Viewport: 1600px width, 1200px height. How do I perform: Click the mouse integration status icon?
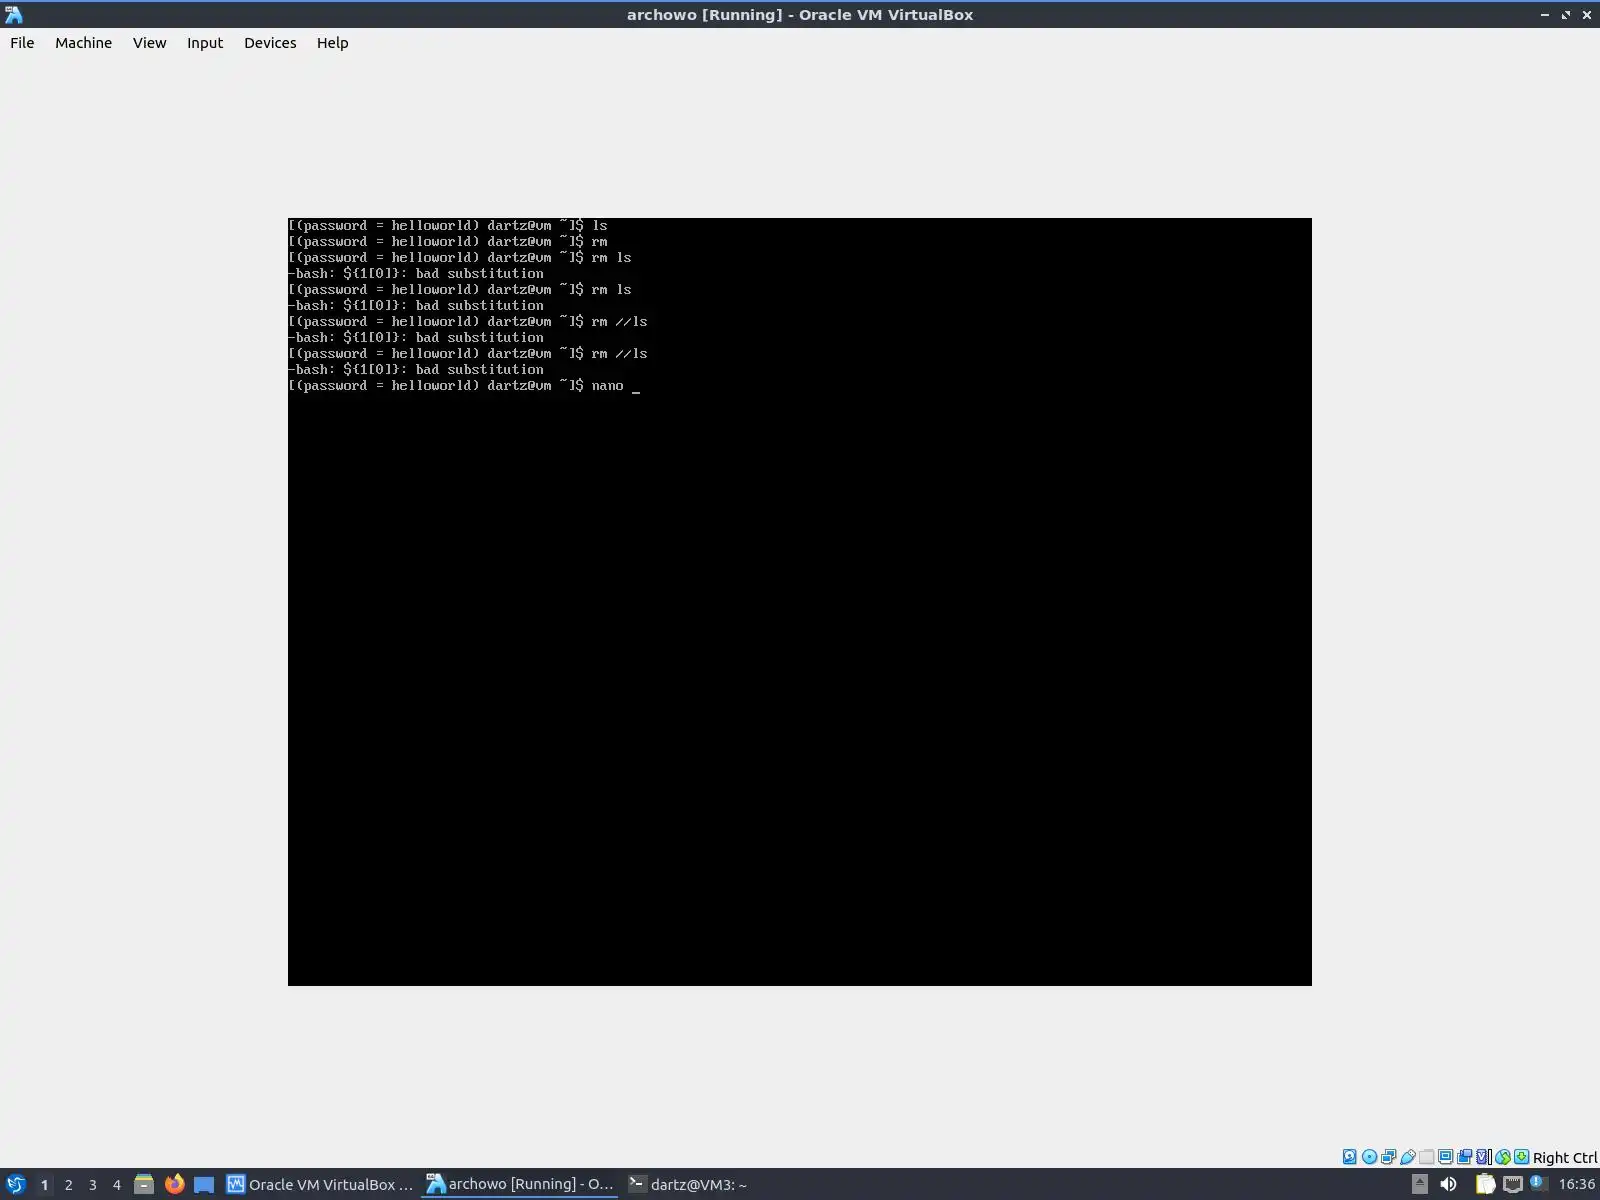(1503, 1157)
